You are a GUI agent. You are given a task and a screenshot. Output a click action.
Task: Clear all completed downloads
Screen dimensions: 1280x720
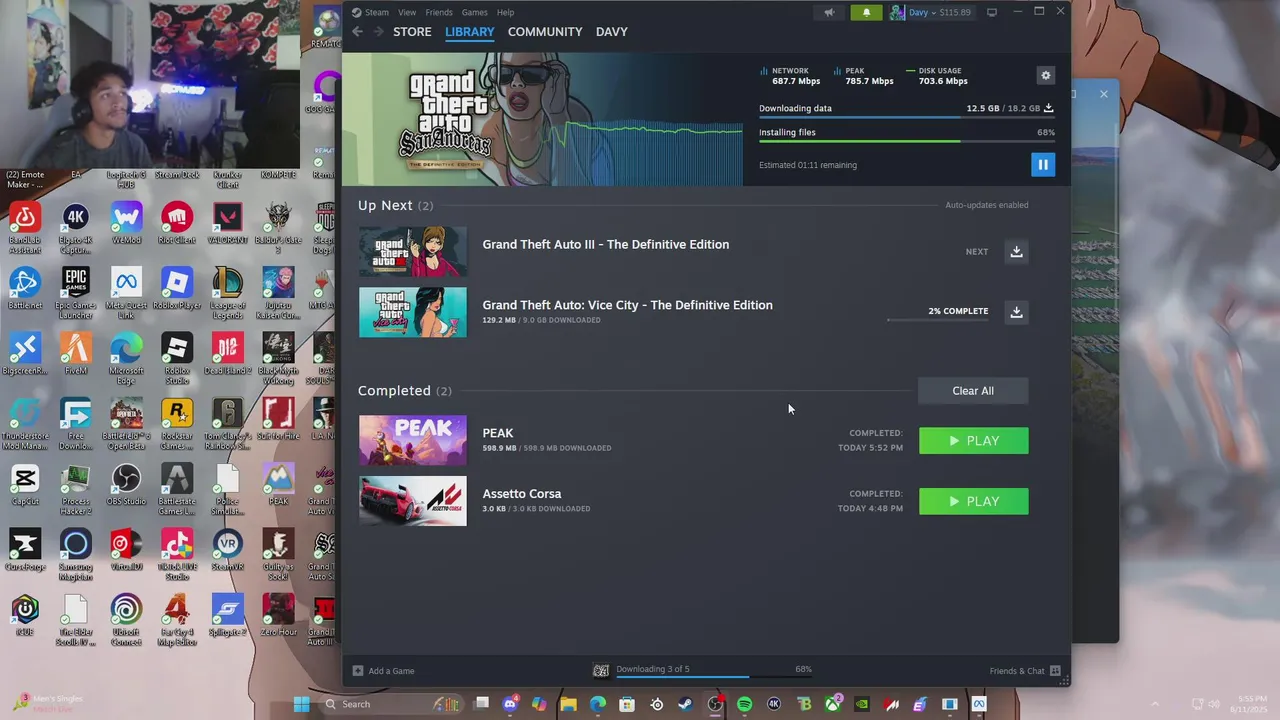coord(973,391)
